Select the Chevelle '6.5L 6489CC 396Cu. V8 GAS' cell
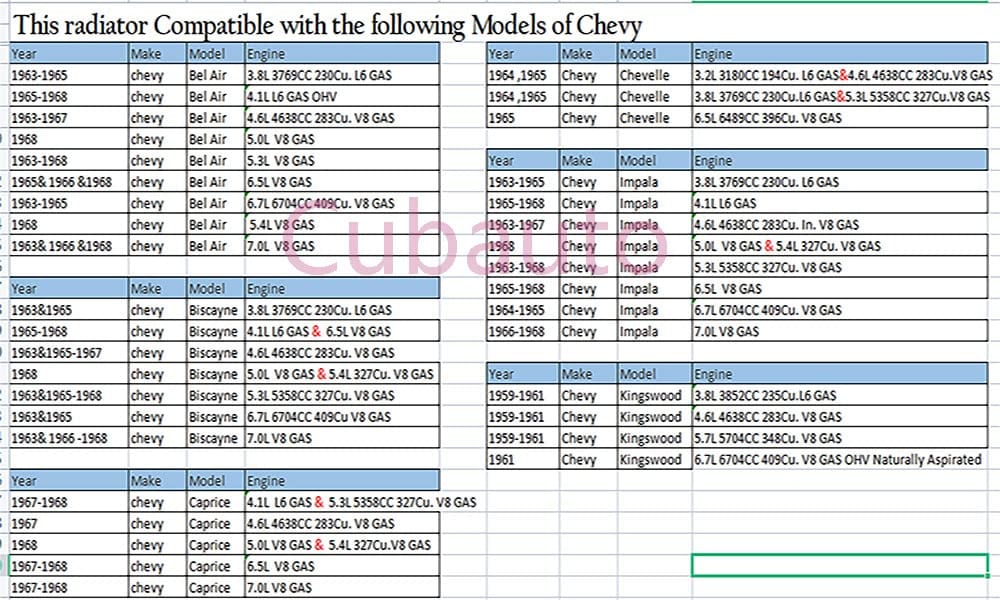 click(x=768, y=118)
